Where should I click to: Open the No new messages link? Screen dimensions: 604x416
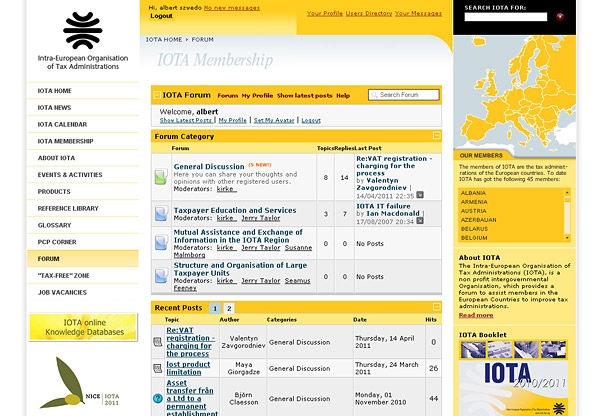tap(232, 8)
